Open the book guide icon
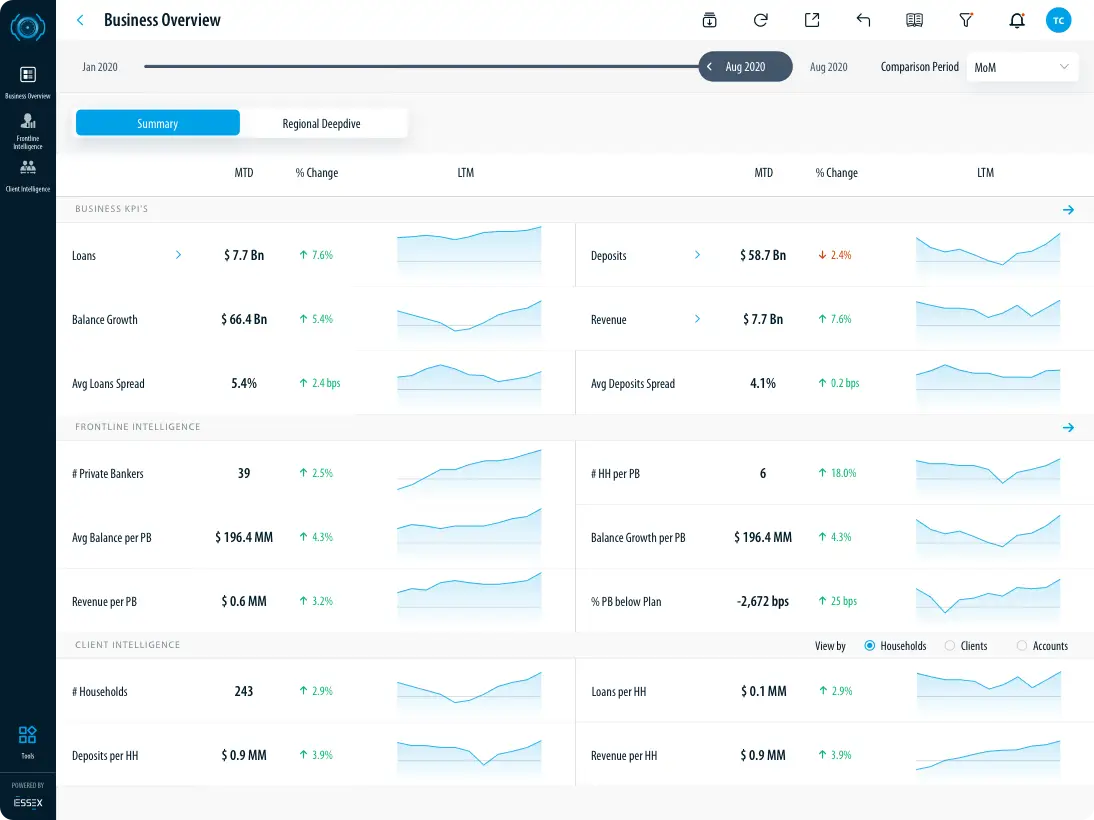1094x820 pixels. [x=914, y=20]
